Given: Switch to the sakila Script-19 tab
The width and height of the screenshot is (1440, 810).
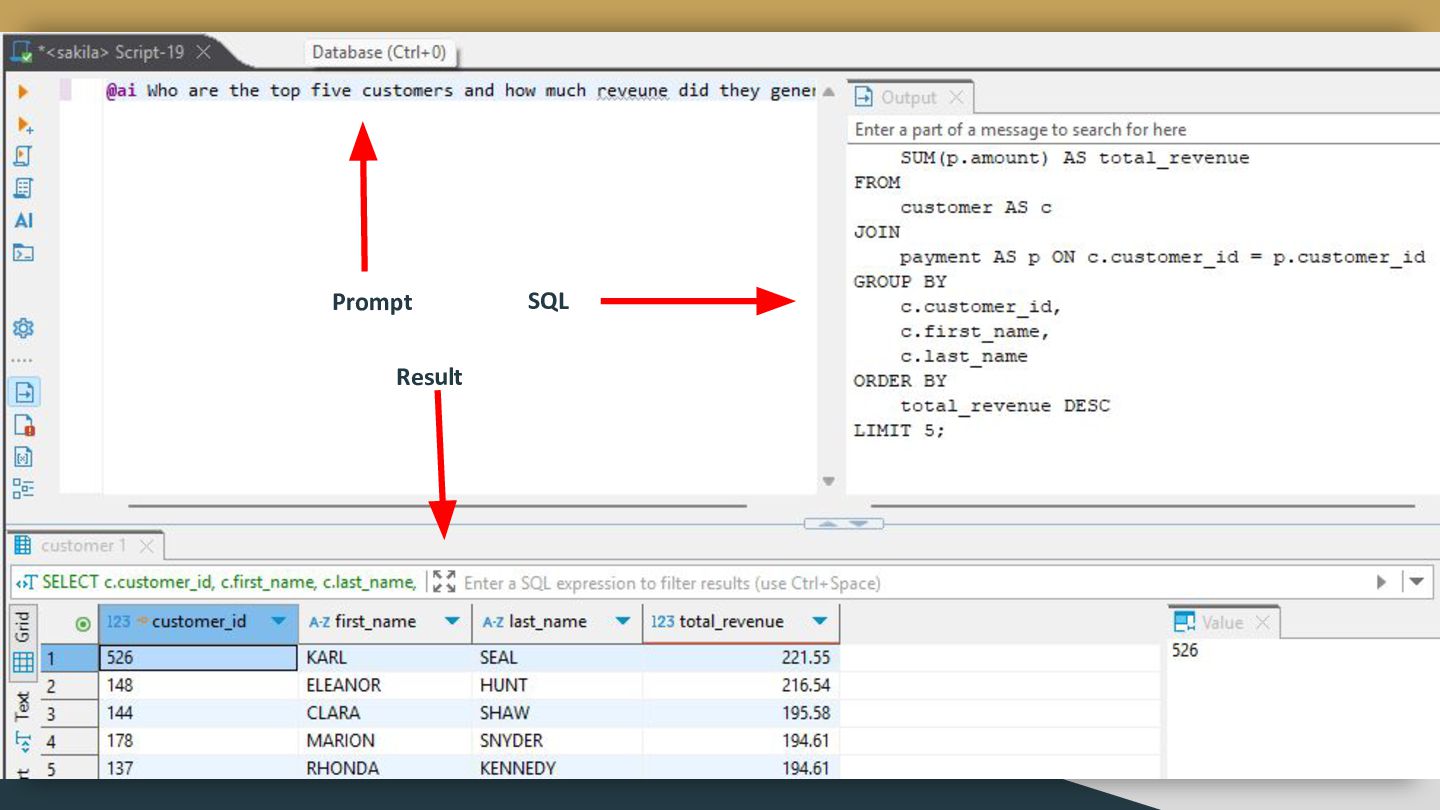Looking at the screenshot, I should click(x=113, y=52).
